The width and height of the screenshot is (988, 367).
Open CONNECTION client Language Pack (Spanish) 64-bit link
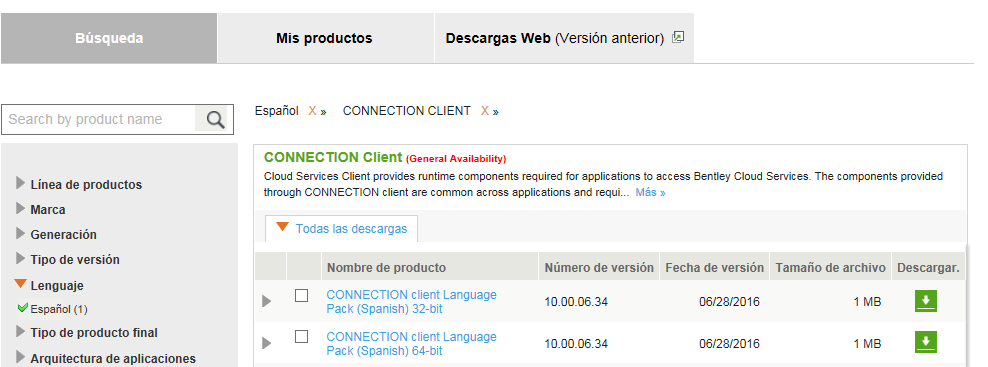point(411,343)
